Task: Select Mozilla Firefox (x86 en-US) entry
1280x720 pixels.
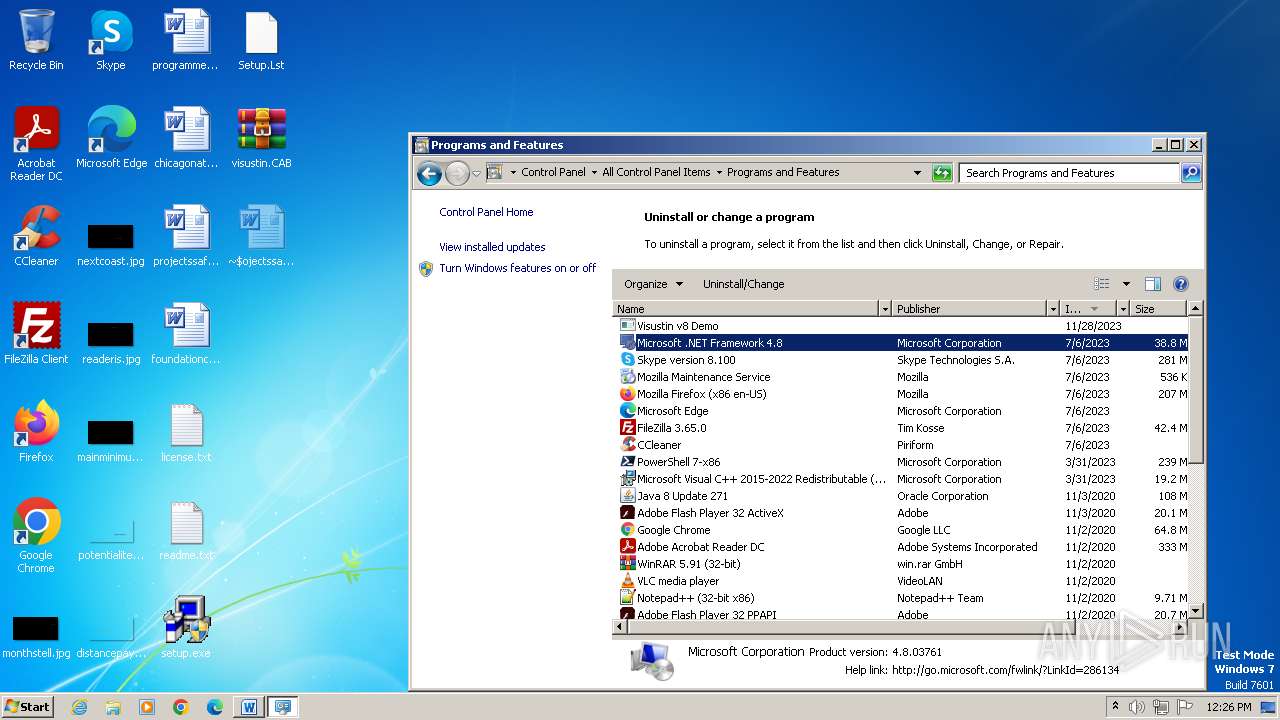Action: [900, 394]
